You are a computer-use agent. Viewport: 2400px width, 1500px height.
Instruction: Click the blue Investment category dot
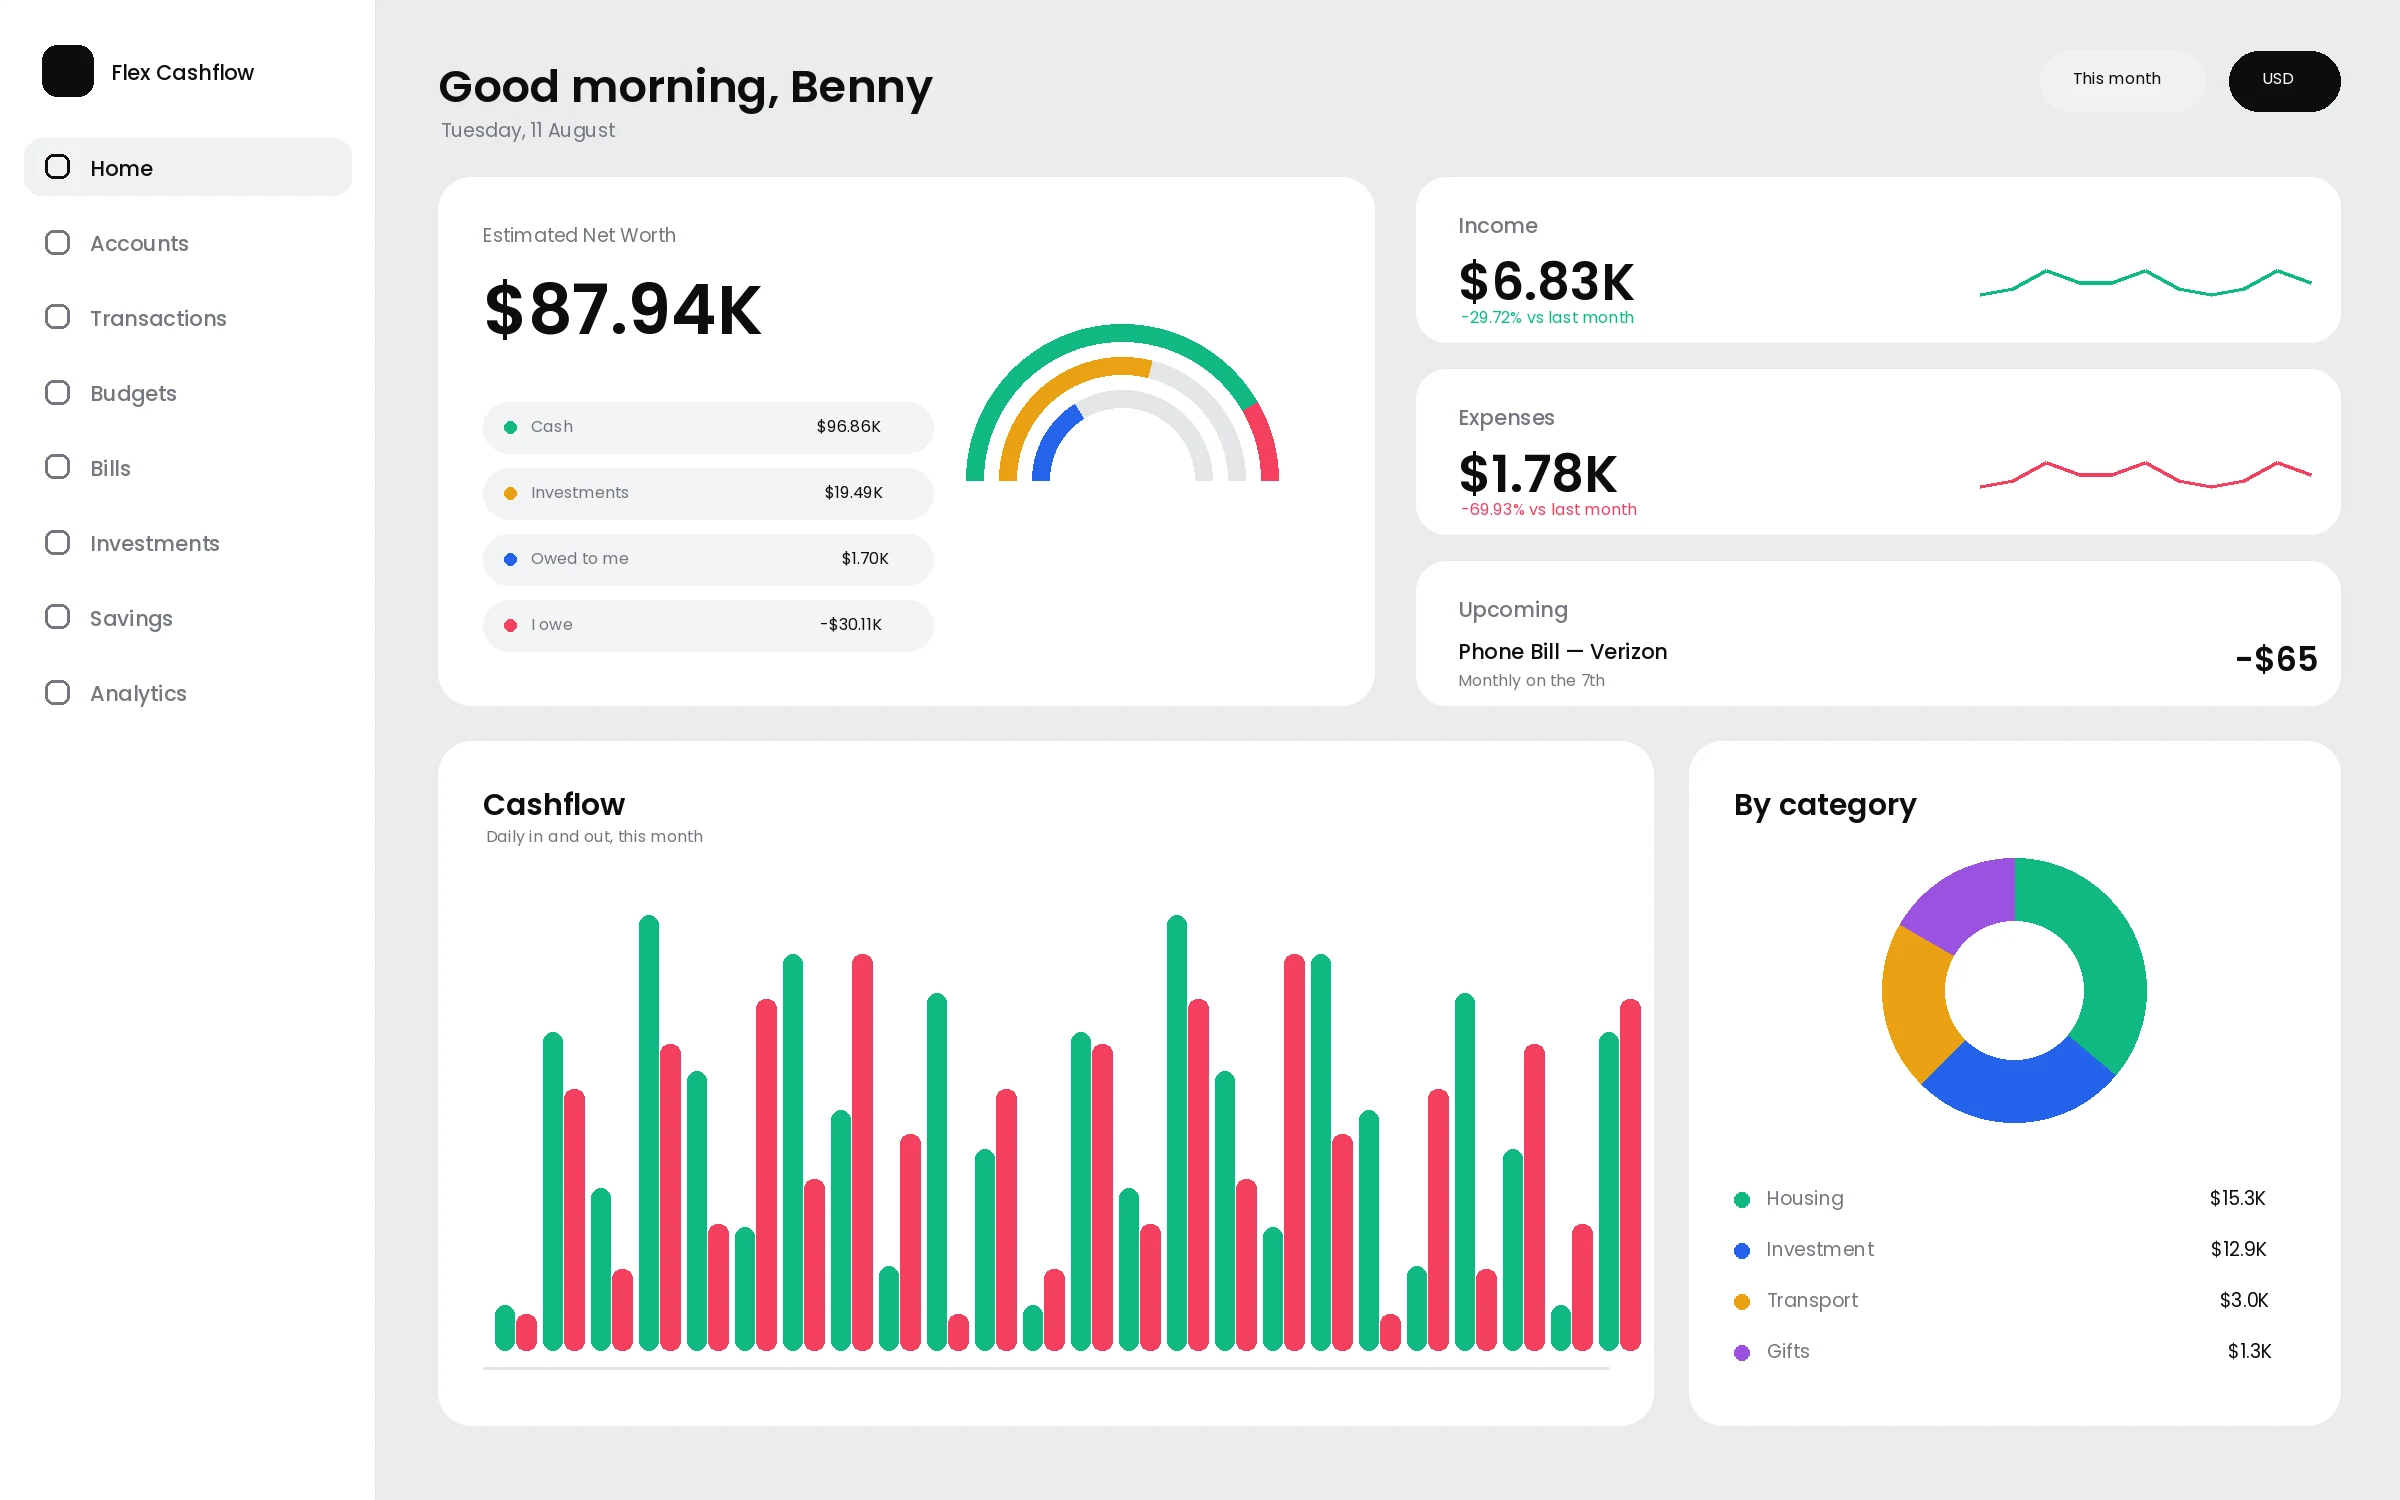tap(1742, 1250)
